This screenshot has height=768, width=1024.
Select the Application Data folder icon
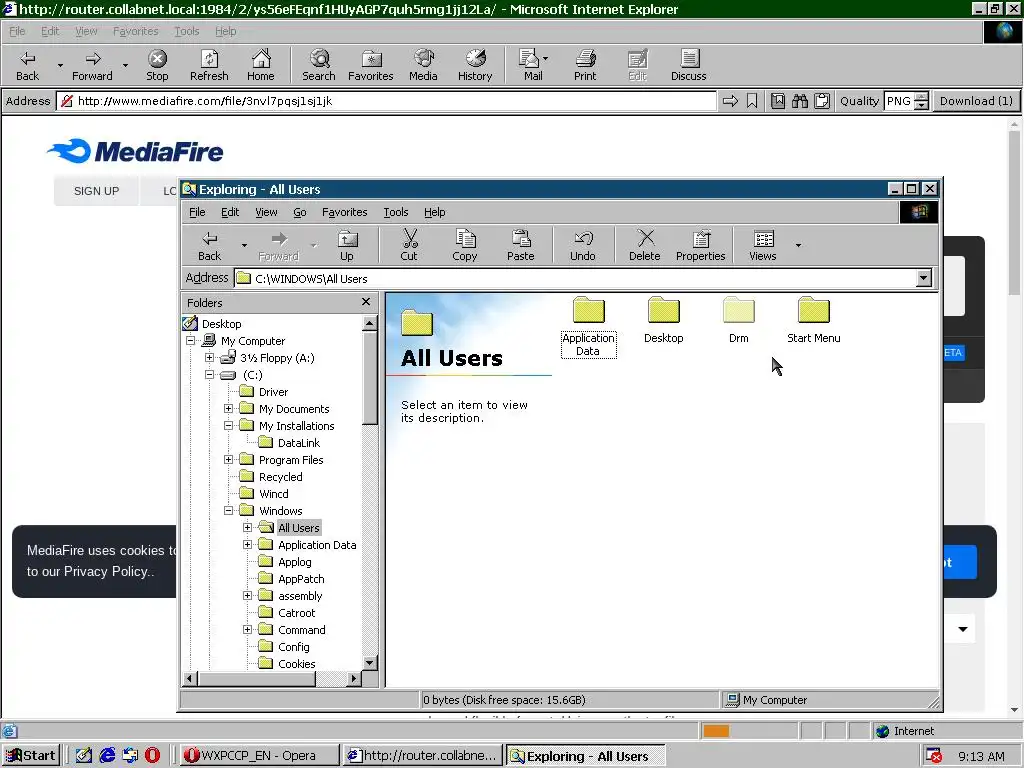588,327
